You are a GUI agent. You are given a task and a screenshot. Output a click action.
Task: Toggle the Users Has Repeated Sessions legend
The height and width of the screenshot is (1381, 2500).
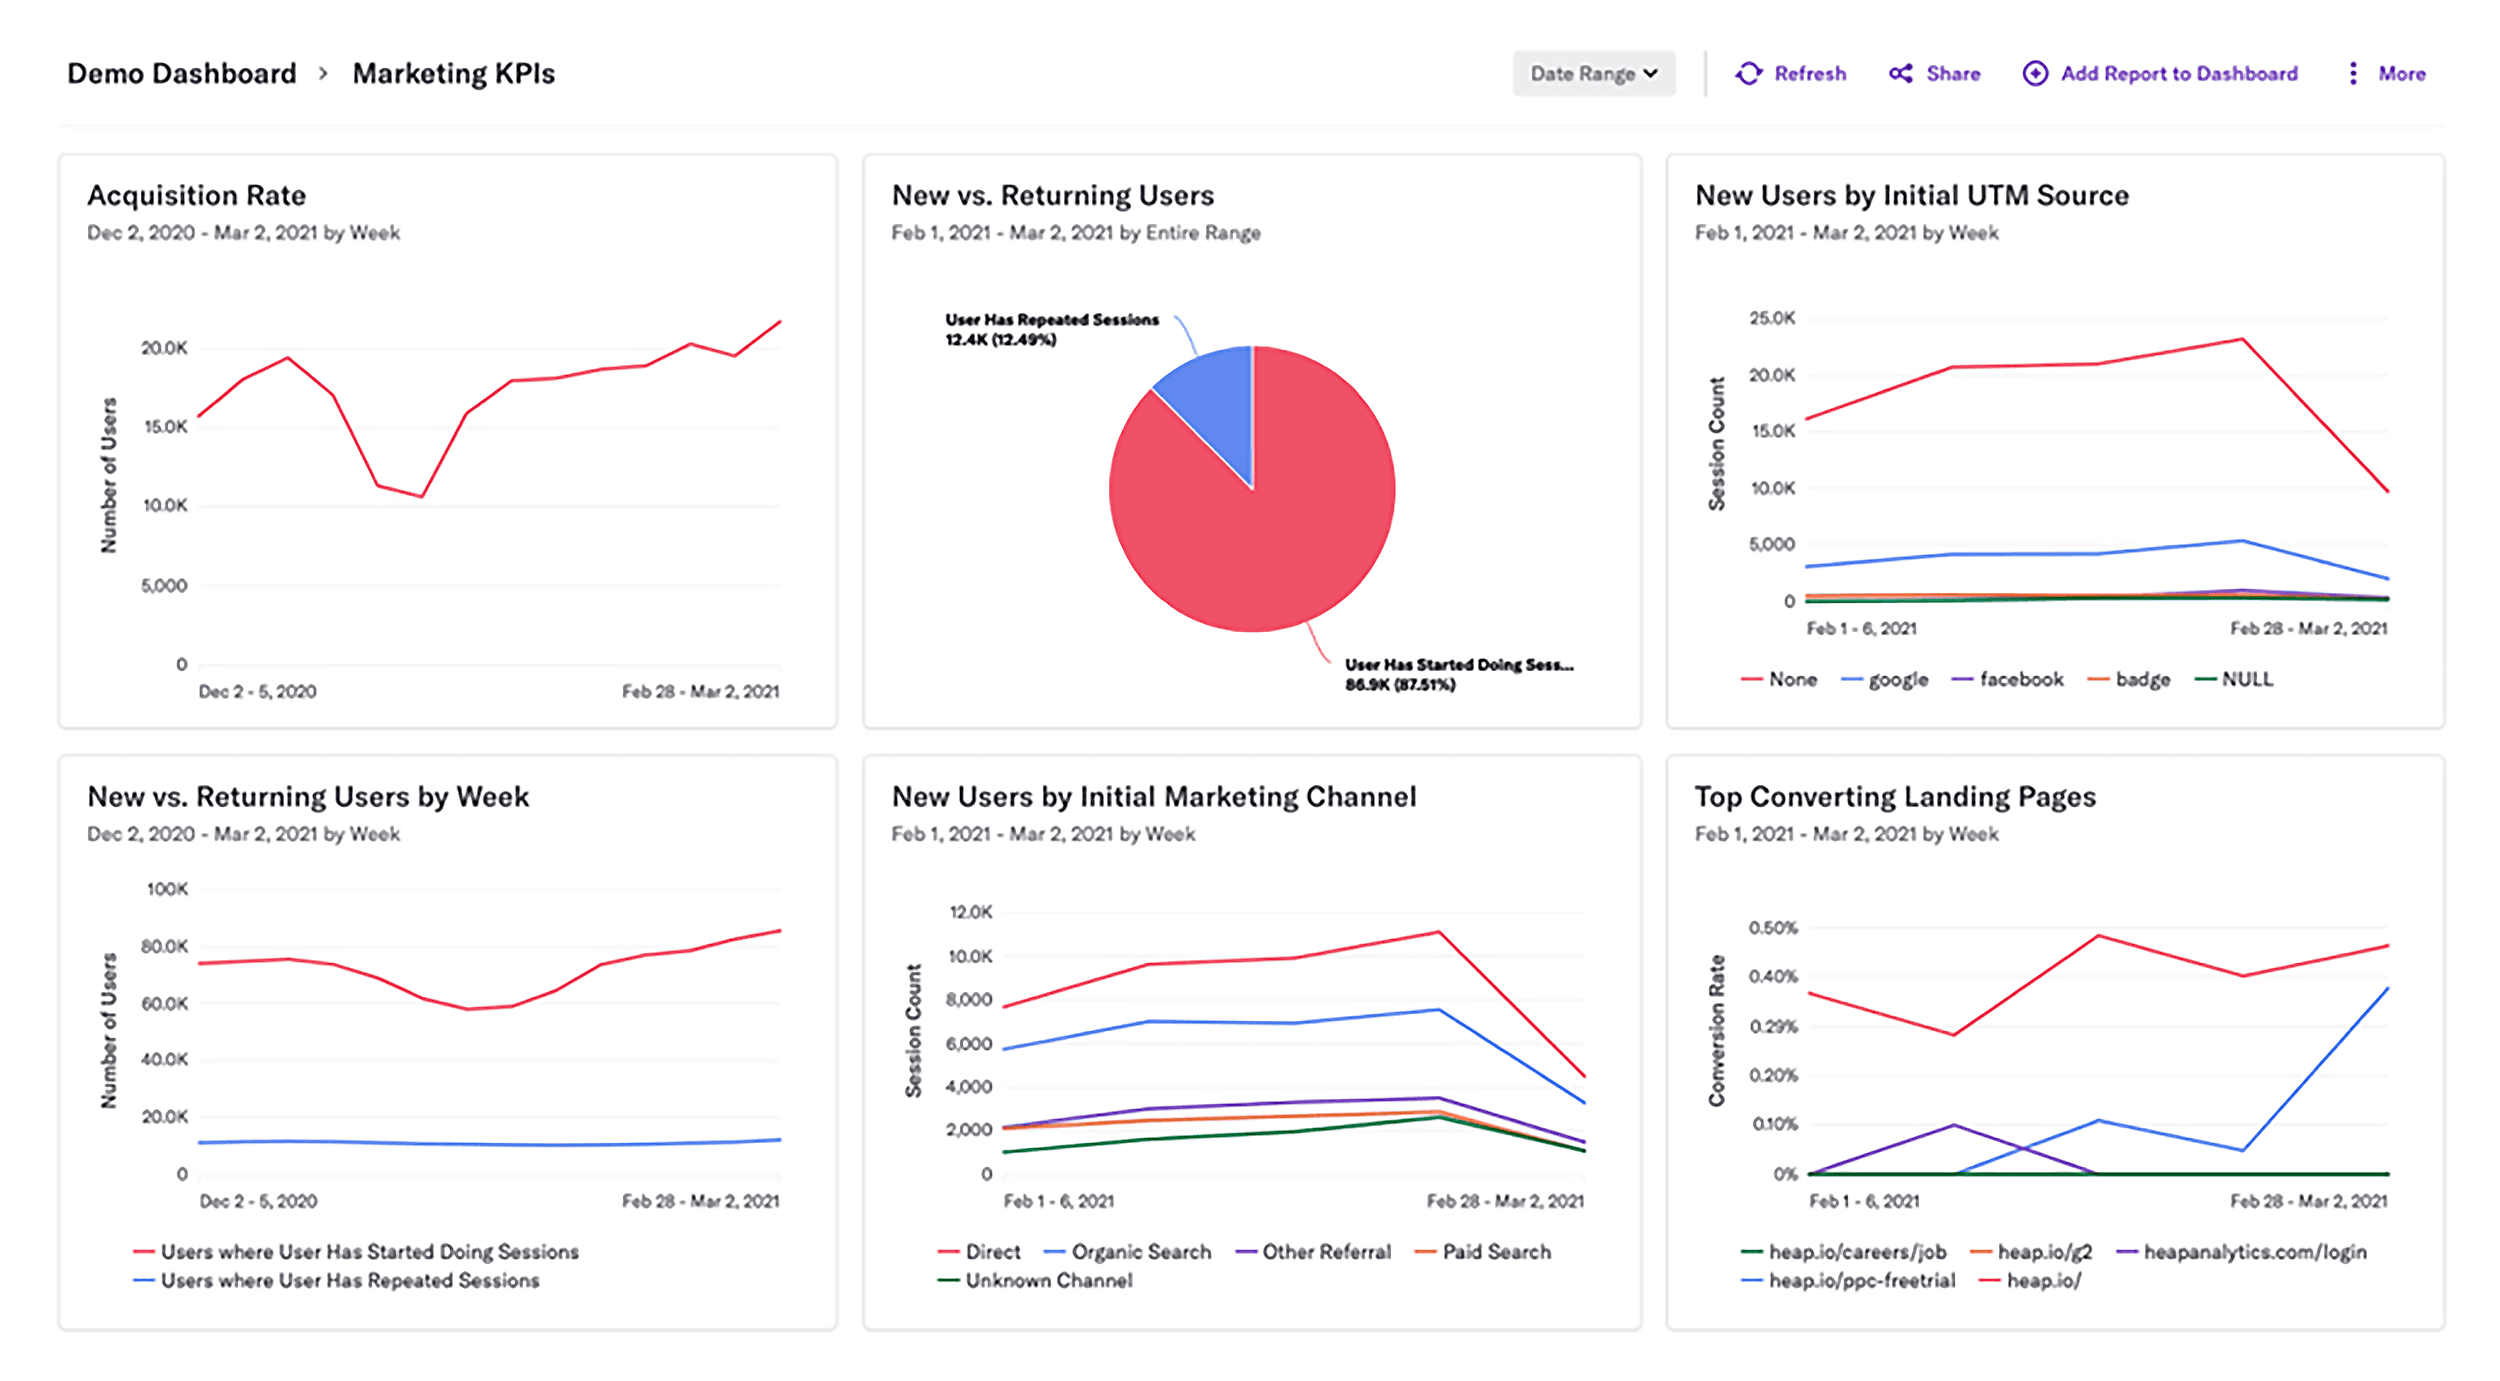(x=352, y=1280)
